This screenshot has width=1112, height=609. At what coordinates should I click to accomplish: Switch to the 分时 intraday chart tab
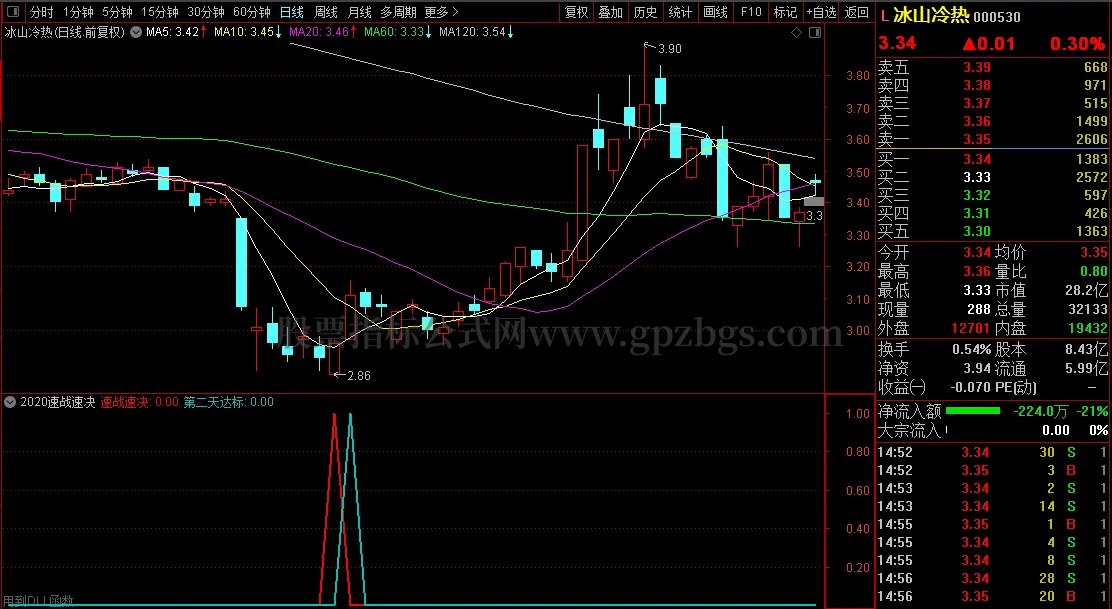(42, 12)
